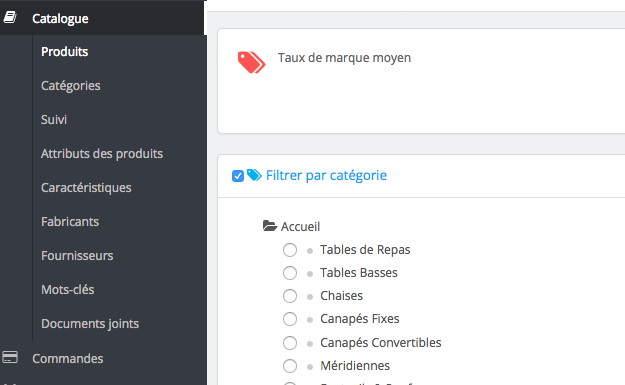Open the Documents joints page
625x385 pixels.
90,324
